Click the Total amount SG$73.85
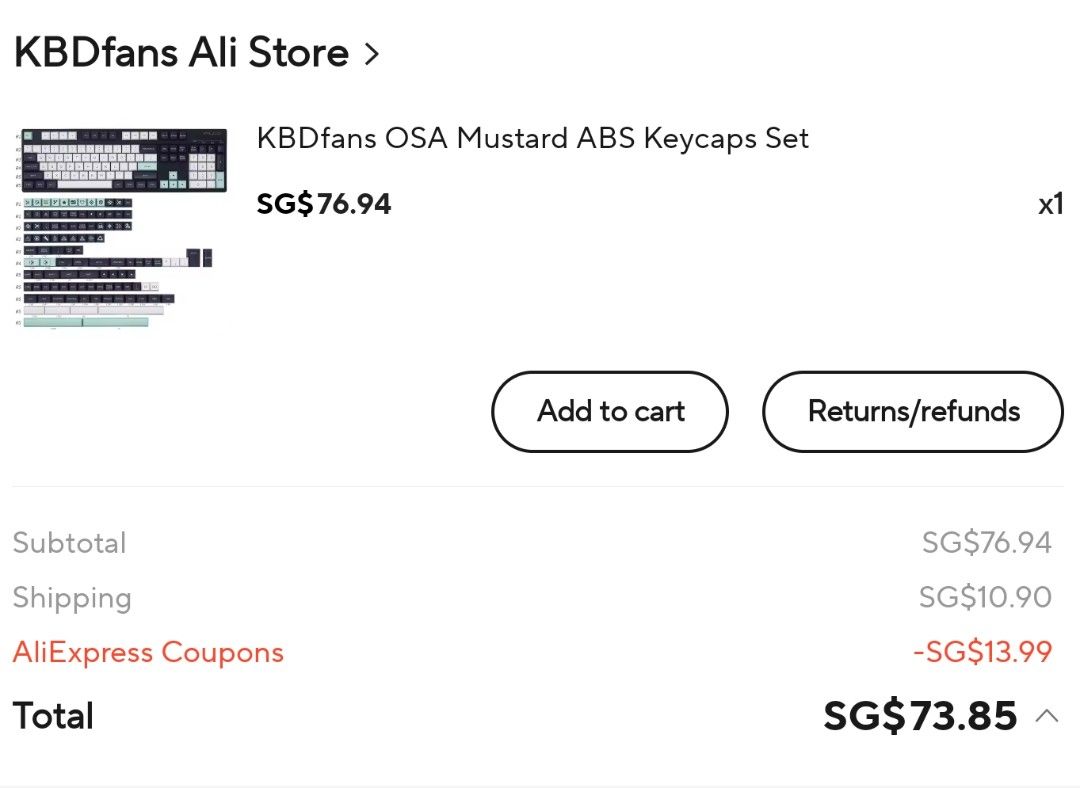The image size is (1080, 788). pyautogui.click(x=919, y=715)
